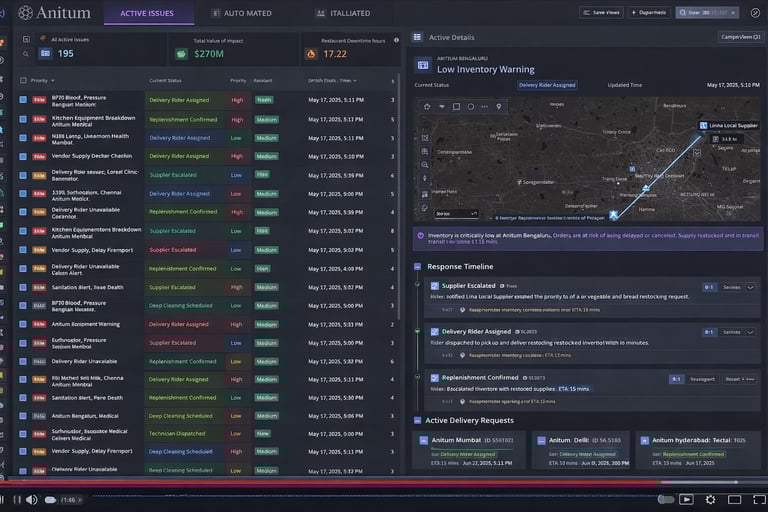Click the Anitum Delhi delivery card icon
The width and height of the screenshot is (768, 512).
tap(541, 440)
